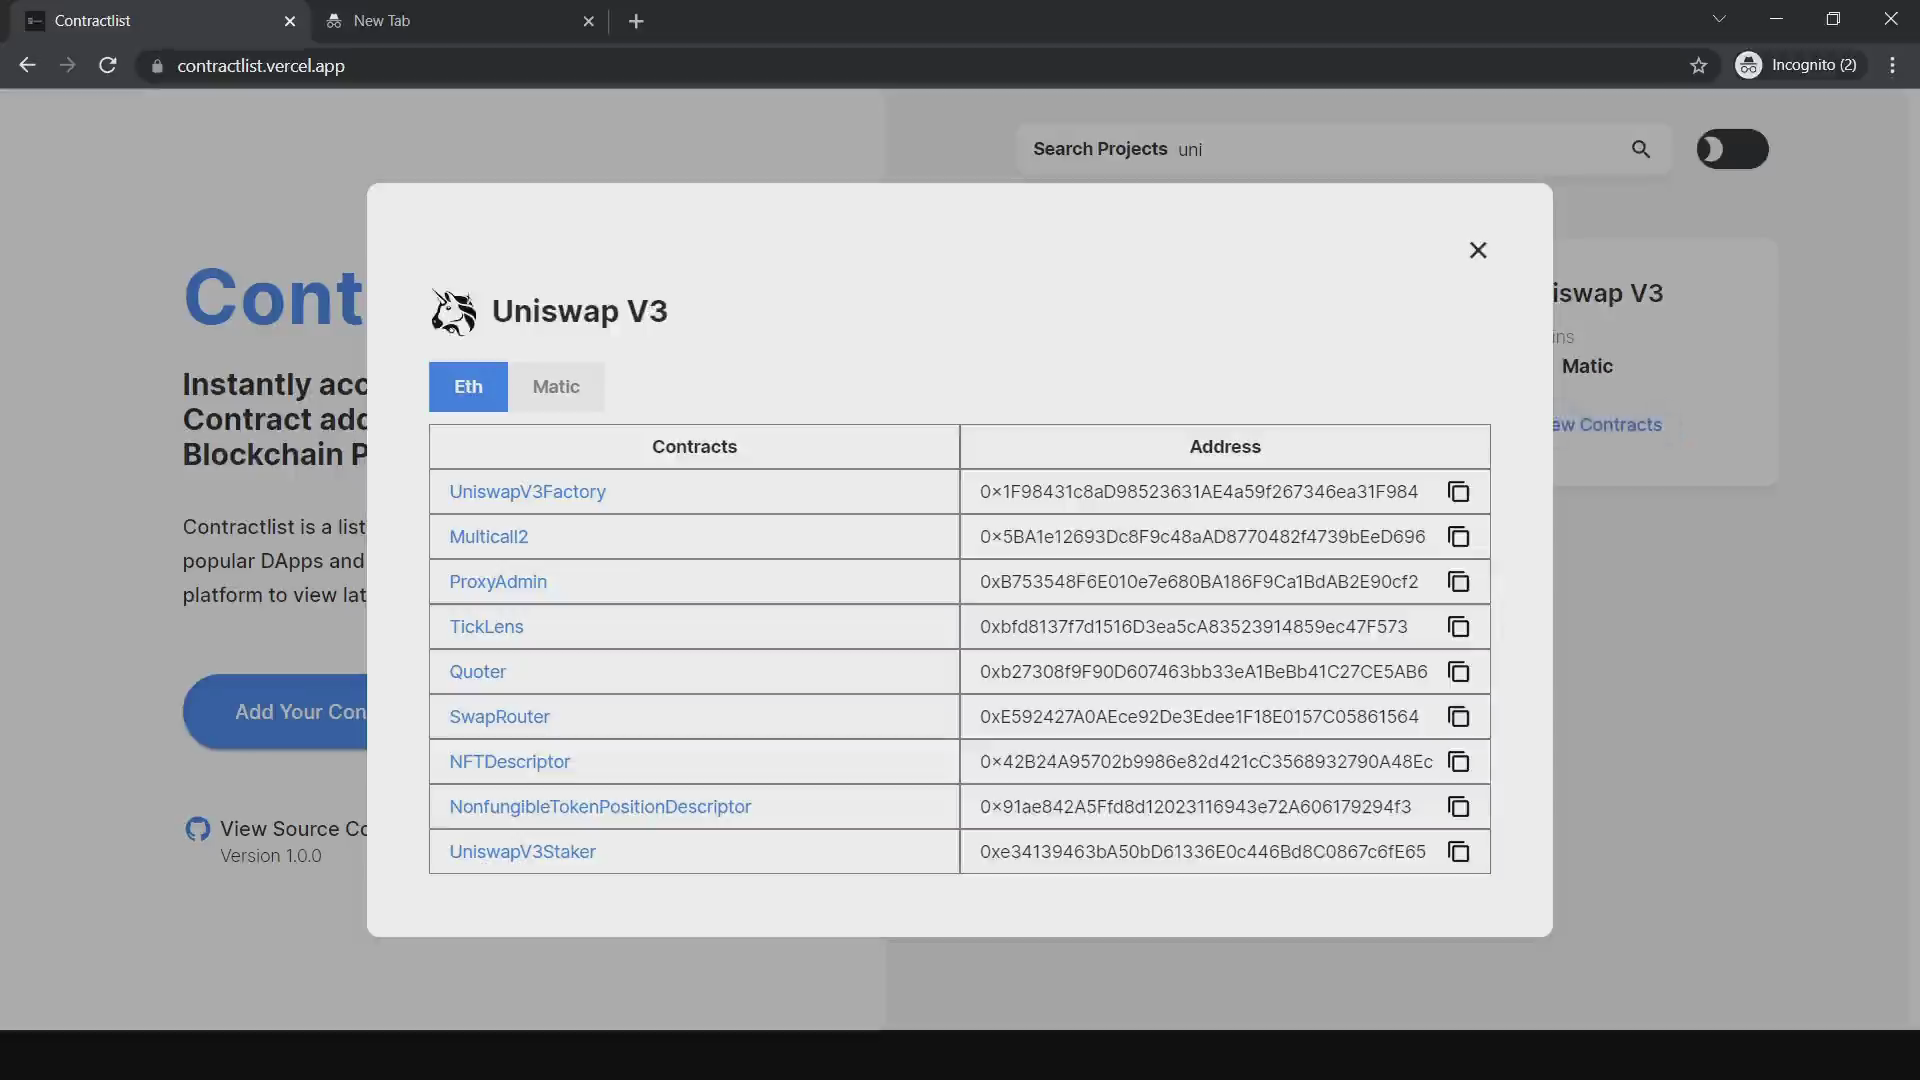Reload the page
Viewport: 1920px width, 1080px height.
[108, 65]
